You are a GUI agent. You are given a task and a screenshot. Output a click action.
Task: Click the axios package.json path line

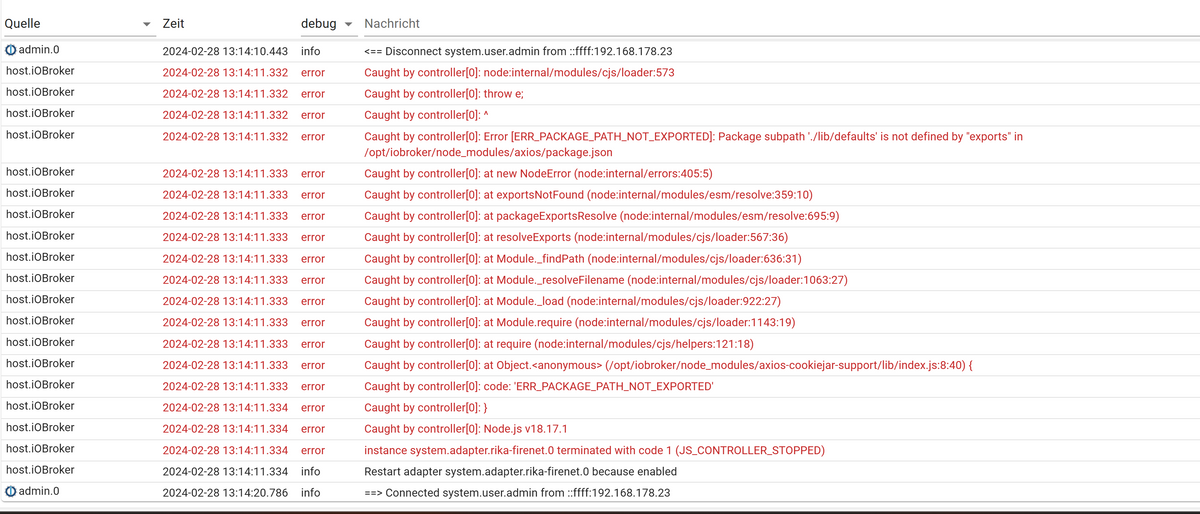pos(487,152)
